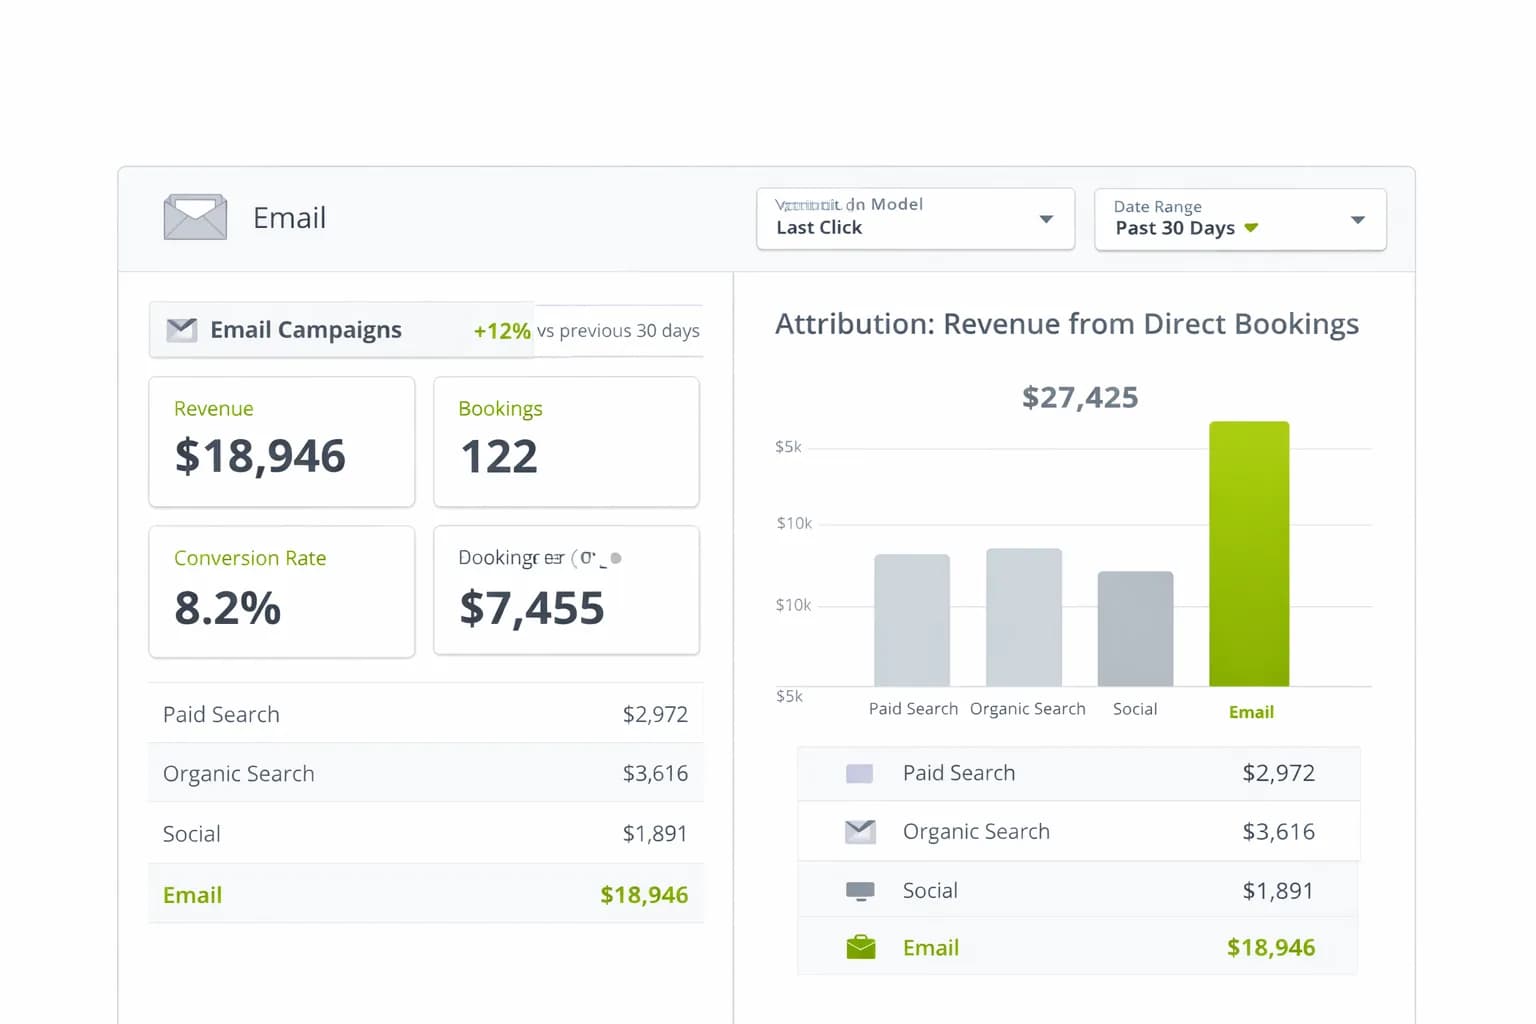Image resolution: width=1536 pixels, height=1024 pixels.
Task: Select Paid Search $2,972 legend row
Action: (x=1078, y=773)
